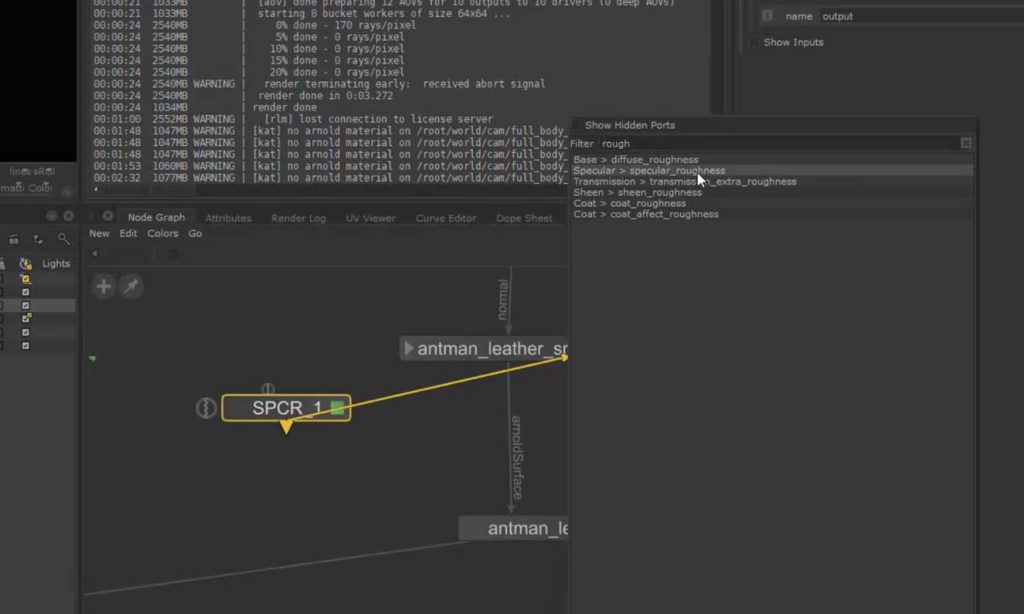The height and width of the screenshot is (614, 1024).
Task: Click the search magnifier icon in left panel
Action: (x=64, y=239)
